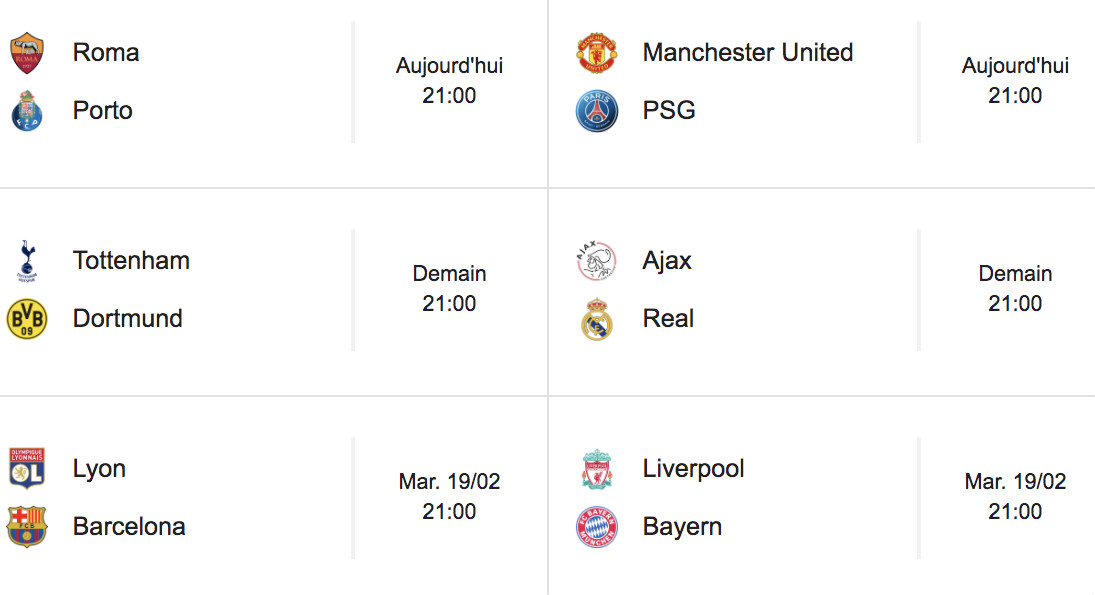Viewport: 1095px width, 595px height.
Task: Click the Olympique Lyonnais logo
Action: [27, 468]
